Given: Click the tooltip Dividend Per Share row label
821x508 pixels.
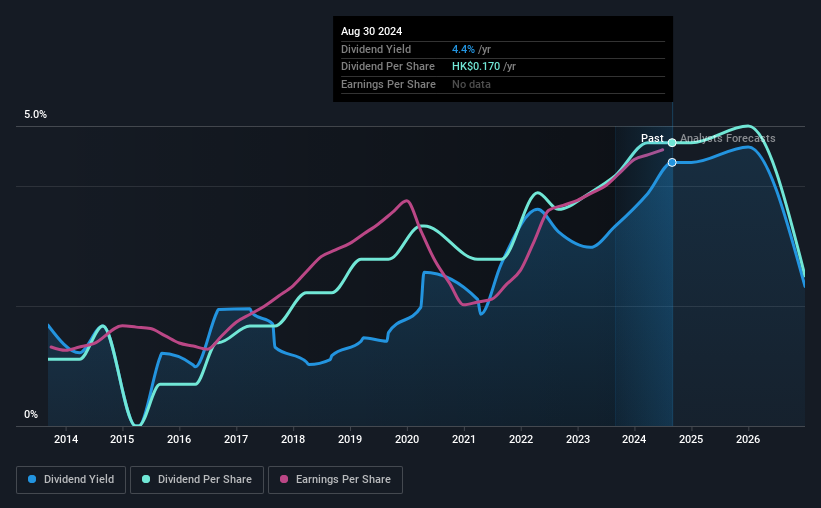Looking at the screenshot, I should point(388,67).
